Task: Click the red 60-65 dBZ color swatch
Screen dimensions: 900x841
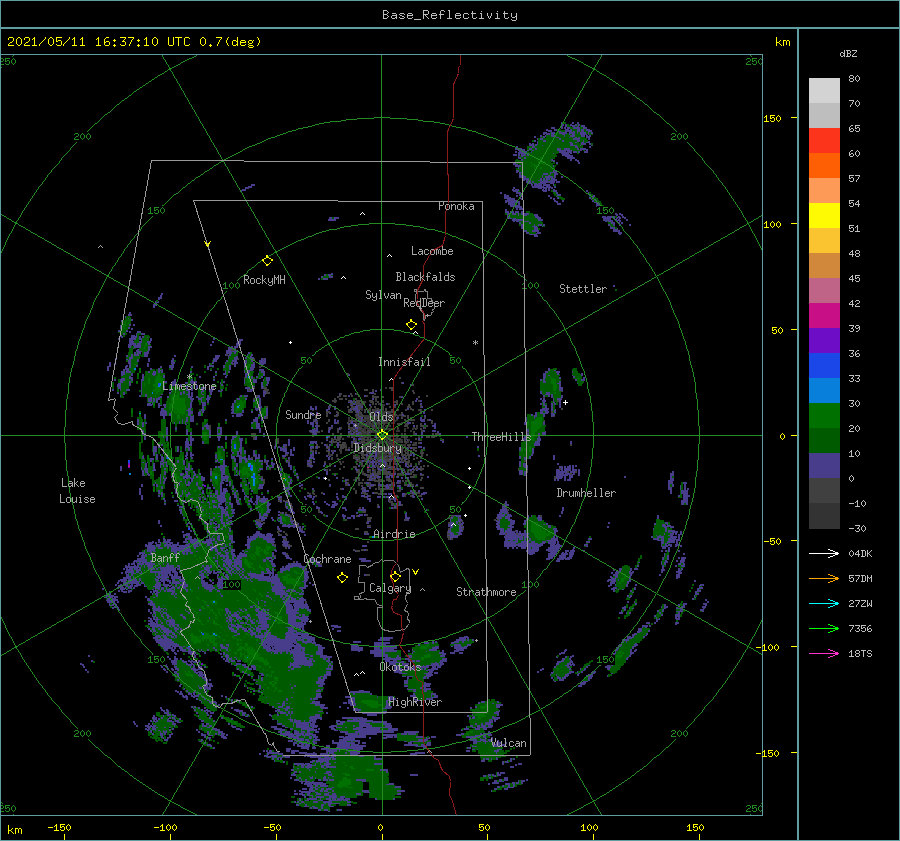Action: (824, 141)
